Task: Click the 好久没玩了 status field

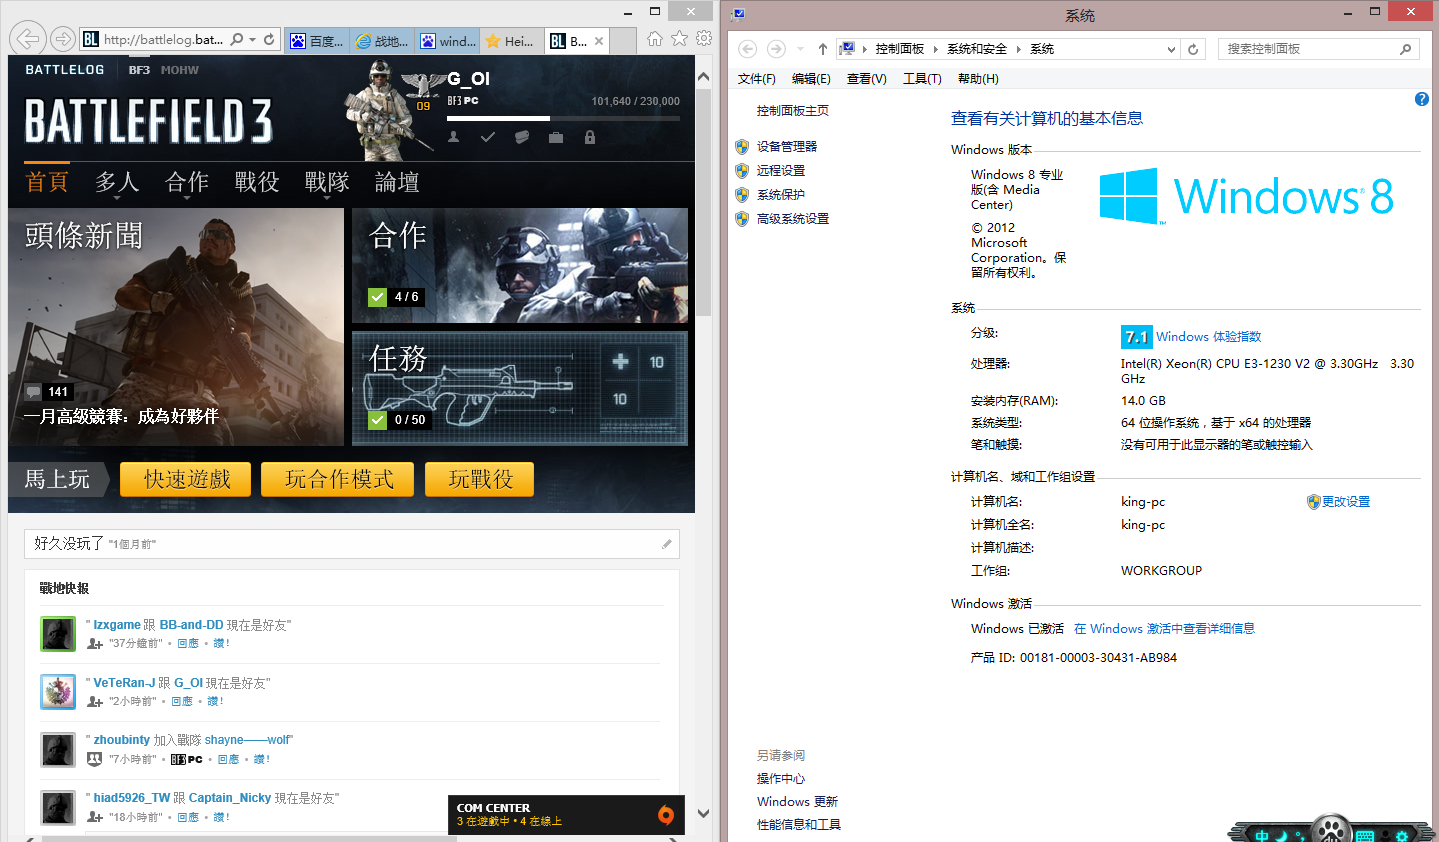Action: pos(352,544)
